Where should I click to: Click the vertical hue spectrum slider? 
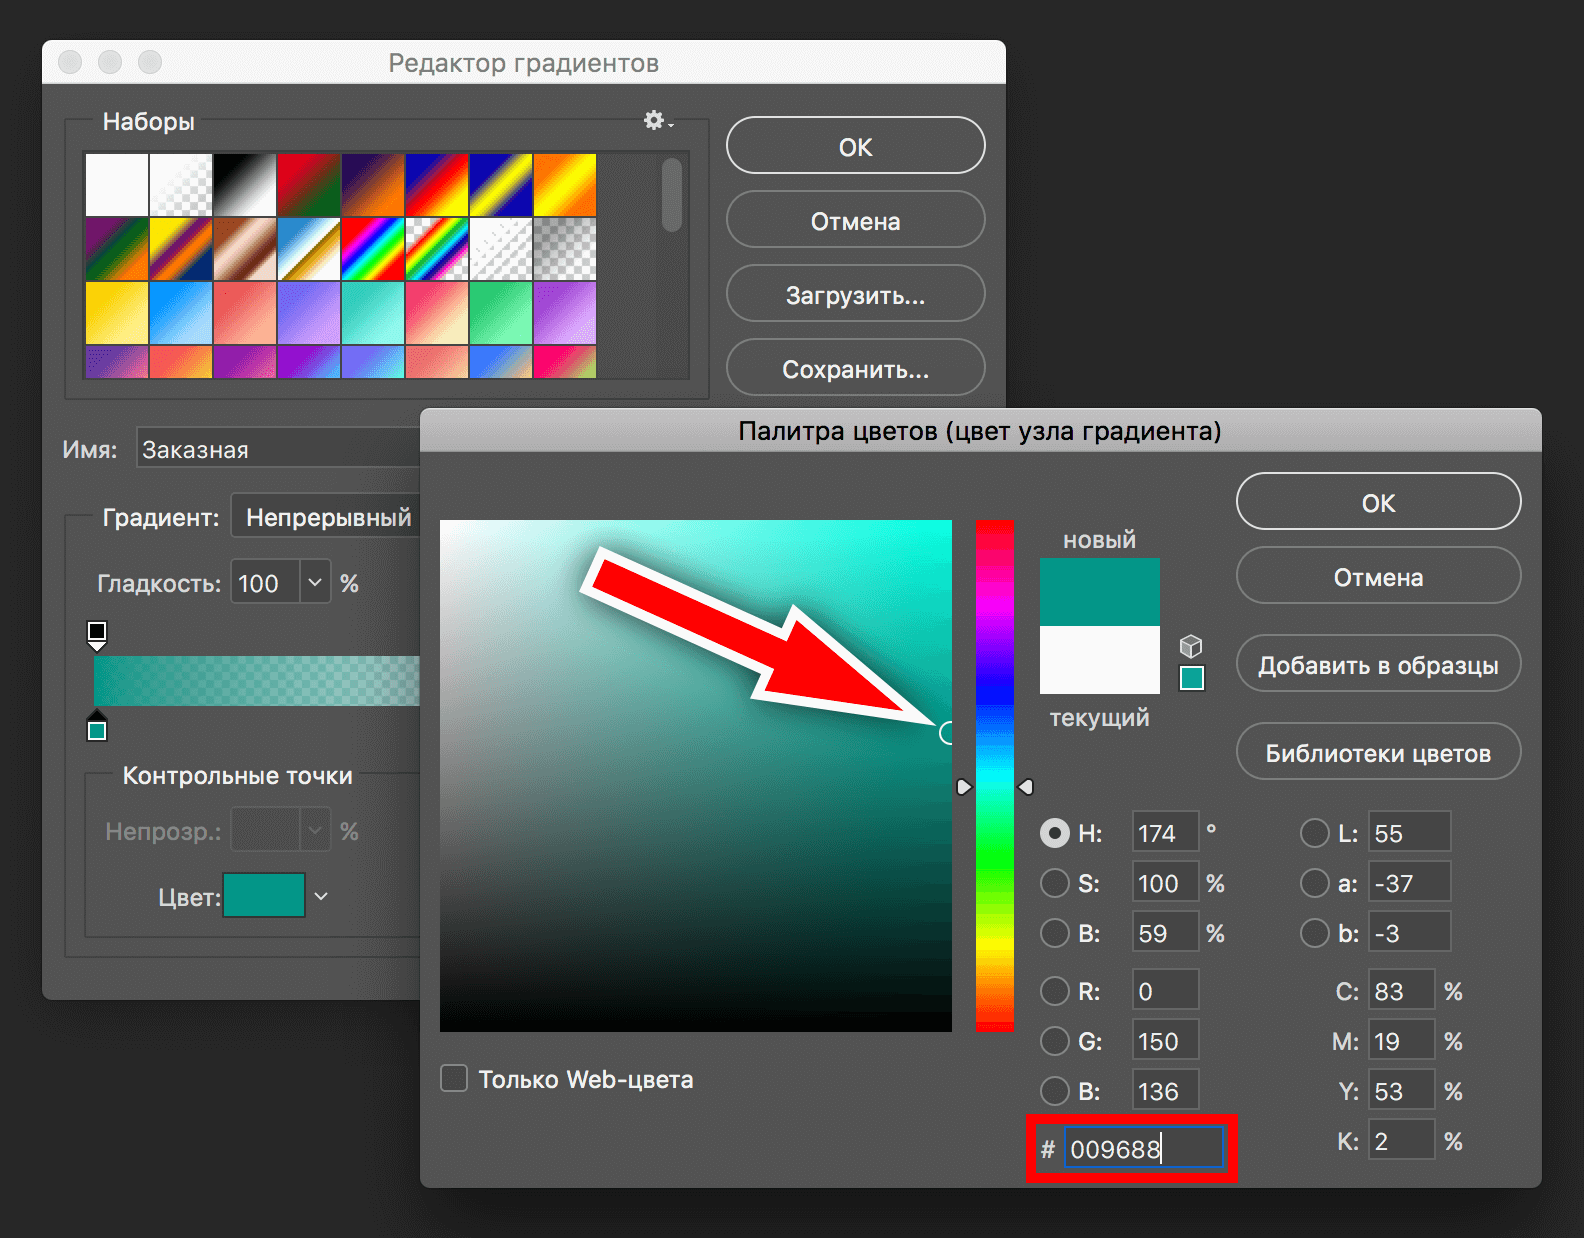994,775
